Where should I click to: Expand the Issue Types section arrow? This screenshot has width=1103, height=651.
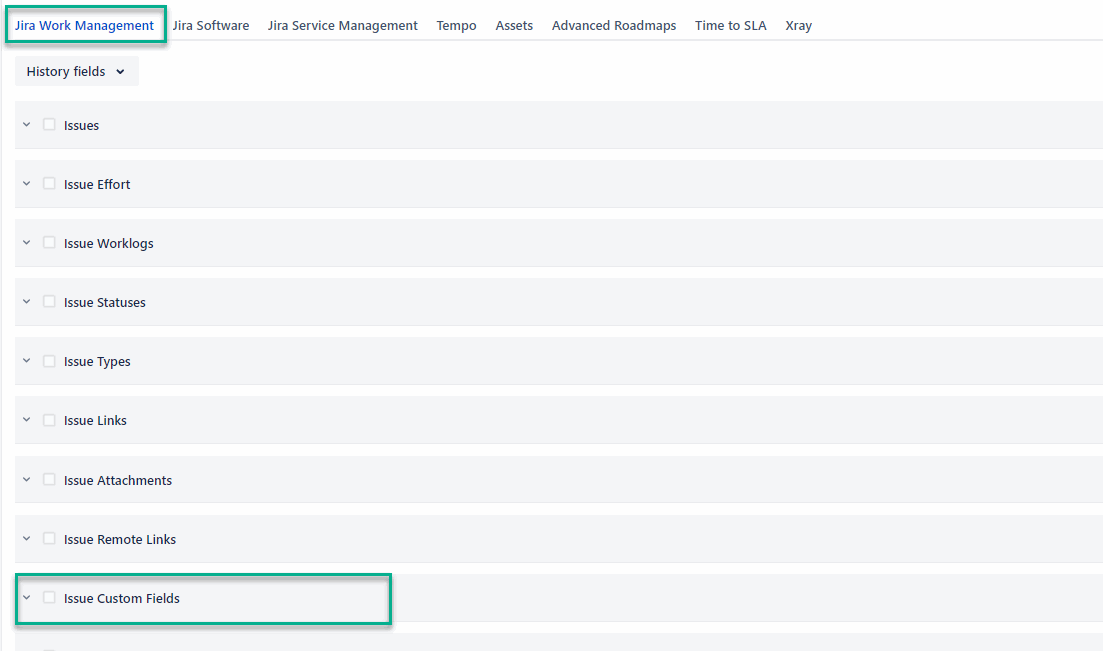point(27,361)
